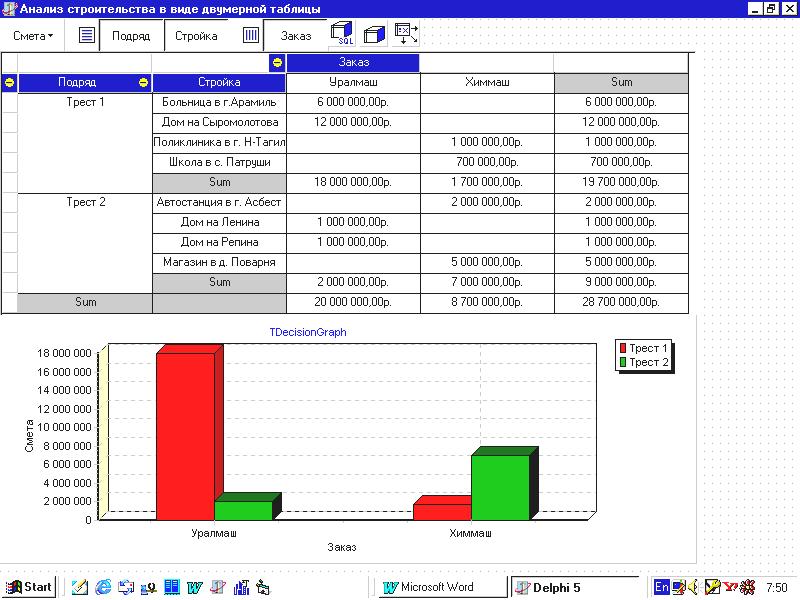The height and width of the screenshot is (600, 800).
Task: Click the Дом на Репина cell
Action: coord(219,242)
